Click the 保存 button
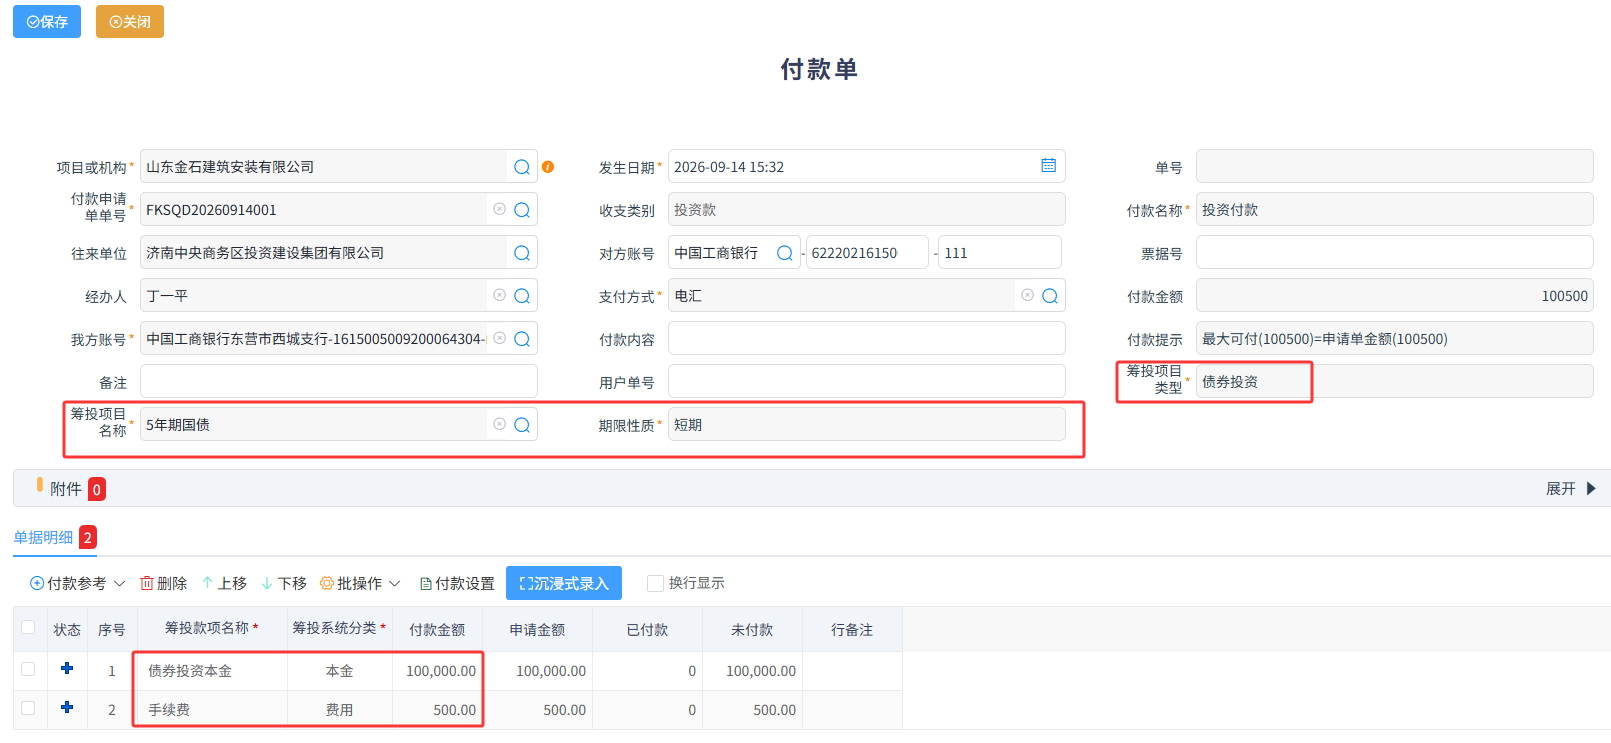Viewport: 1611px width, 743px height. 47,21
